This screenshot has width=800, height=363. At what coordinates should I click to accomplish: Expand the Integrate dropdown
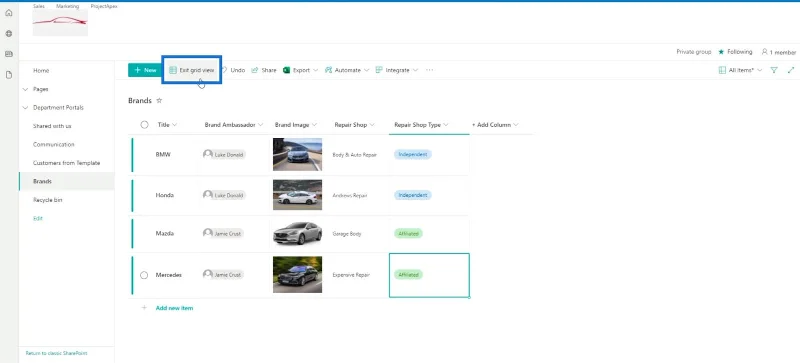pos(415,70)
